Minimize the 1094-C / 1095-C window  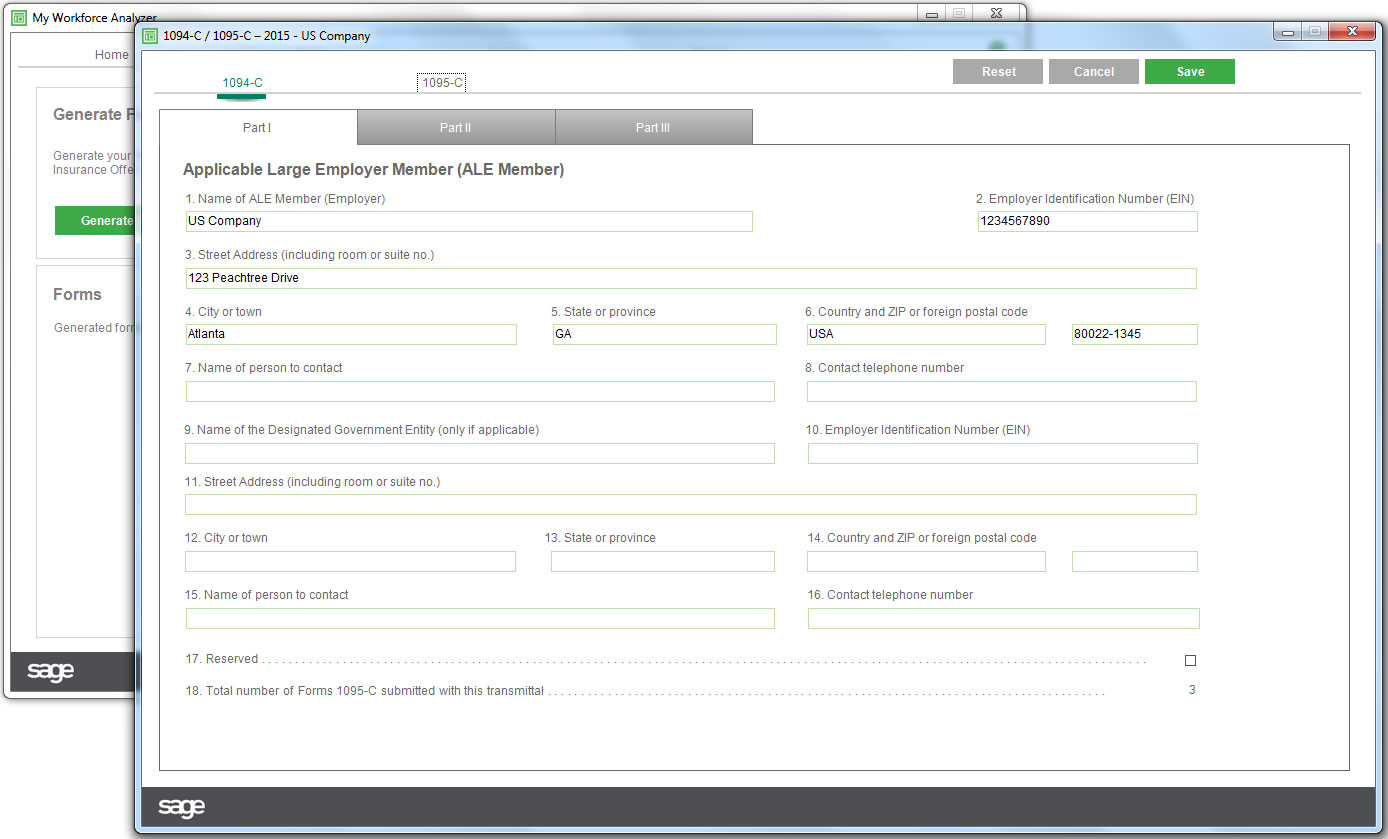pyautogui.click(x=1288, y=32)
